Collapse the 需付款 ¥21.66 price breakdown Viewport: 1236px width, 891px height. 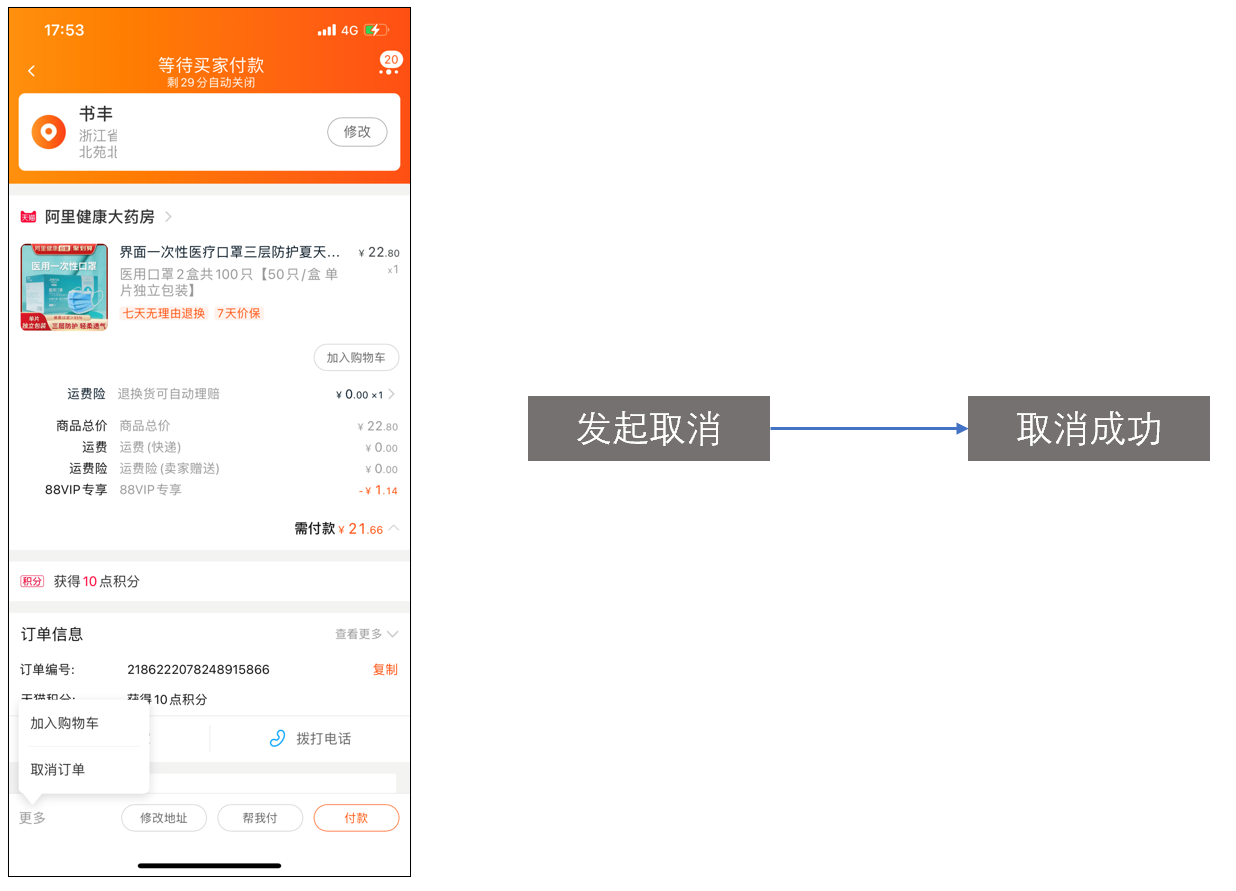pyautogui.click(x=394, y=529)
